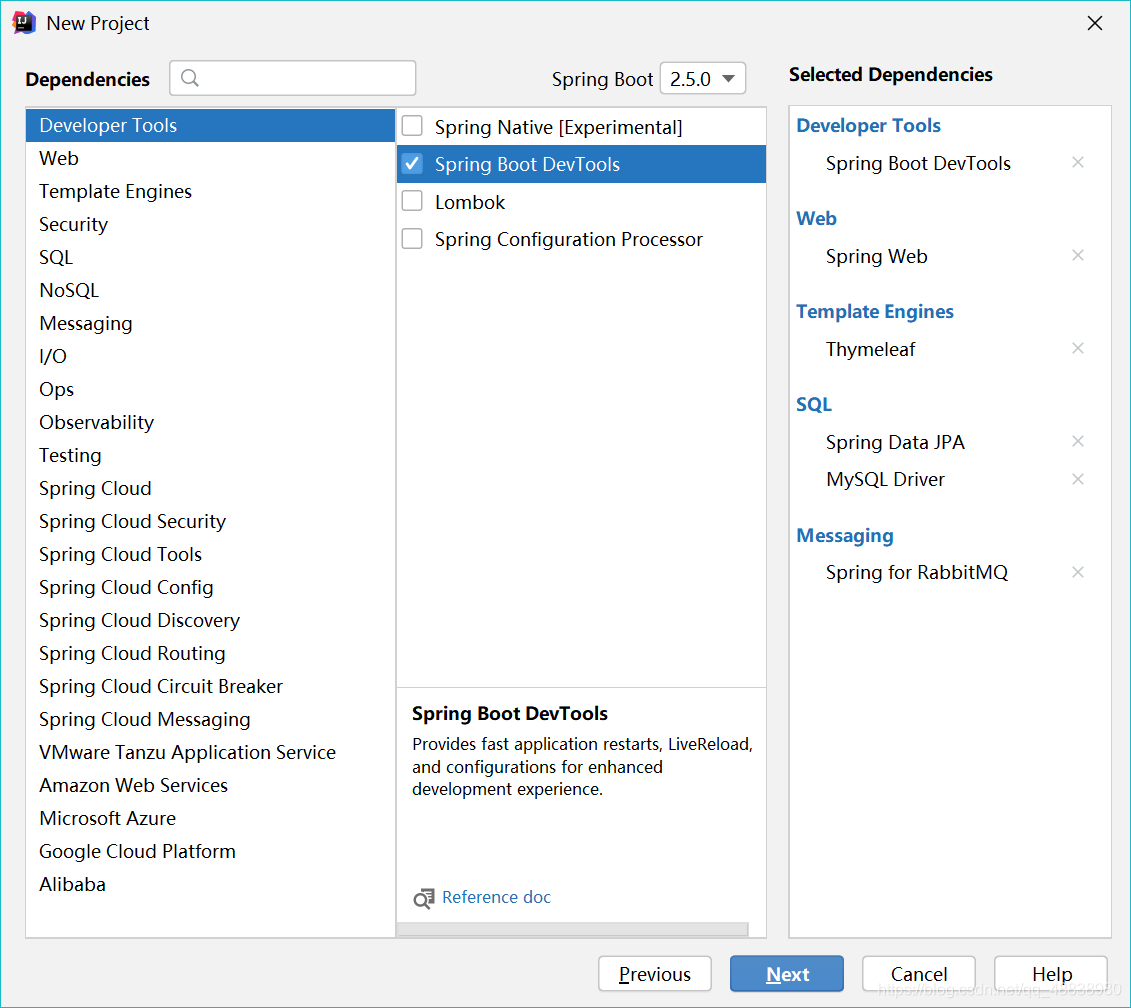Screen dimensions: 1131x1008
Task: Select the Spring Cloud Config category
Action: pos(211,587)
